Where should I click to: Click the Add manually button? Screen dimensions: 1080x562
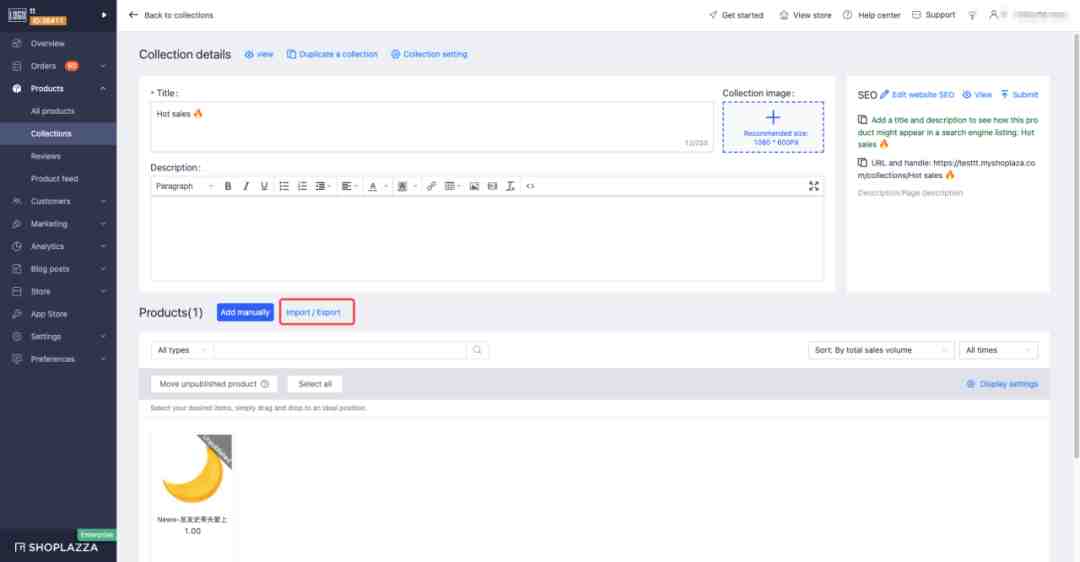245,312
